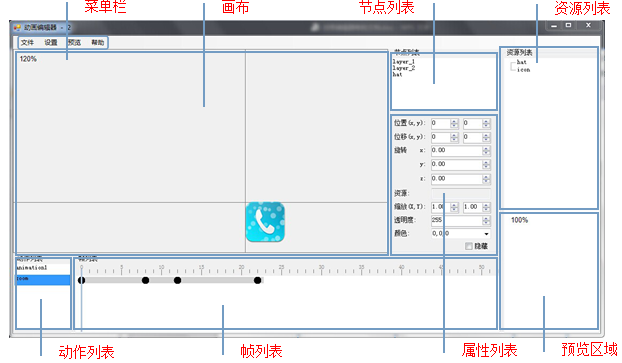Click the 位置 y value field
Viewport: 622px width, 363px height.
473,123
